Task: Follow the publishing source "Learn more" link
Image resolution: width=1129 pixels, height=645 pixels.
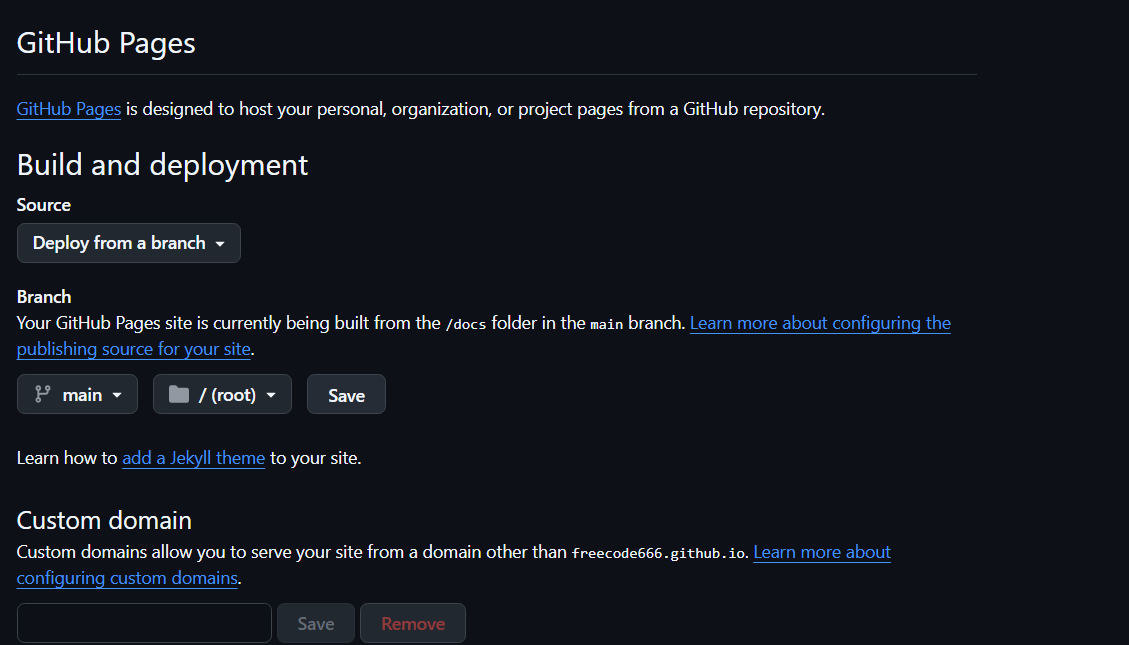Action: click(820, 323)
